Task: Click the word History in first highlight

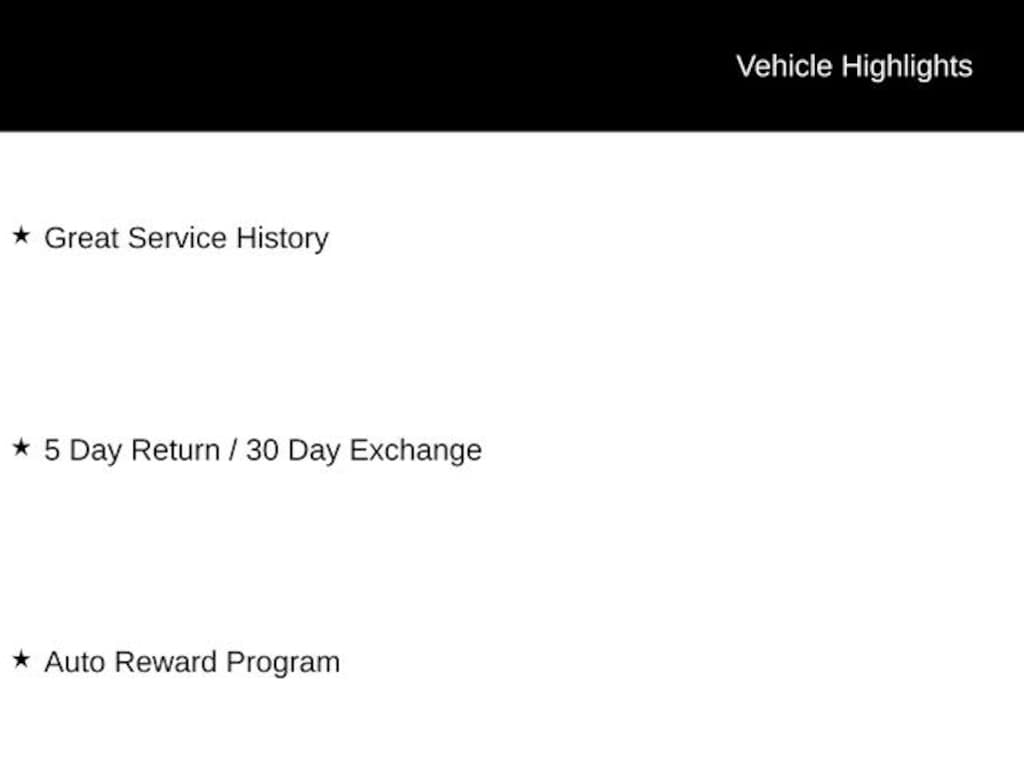Action: pos(282,239)
